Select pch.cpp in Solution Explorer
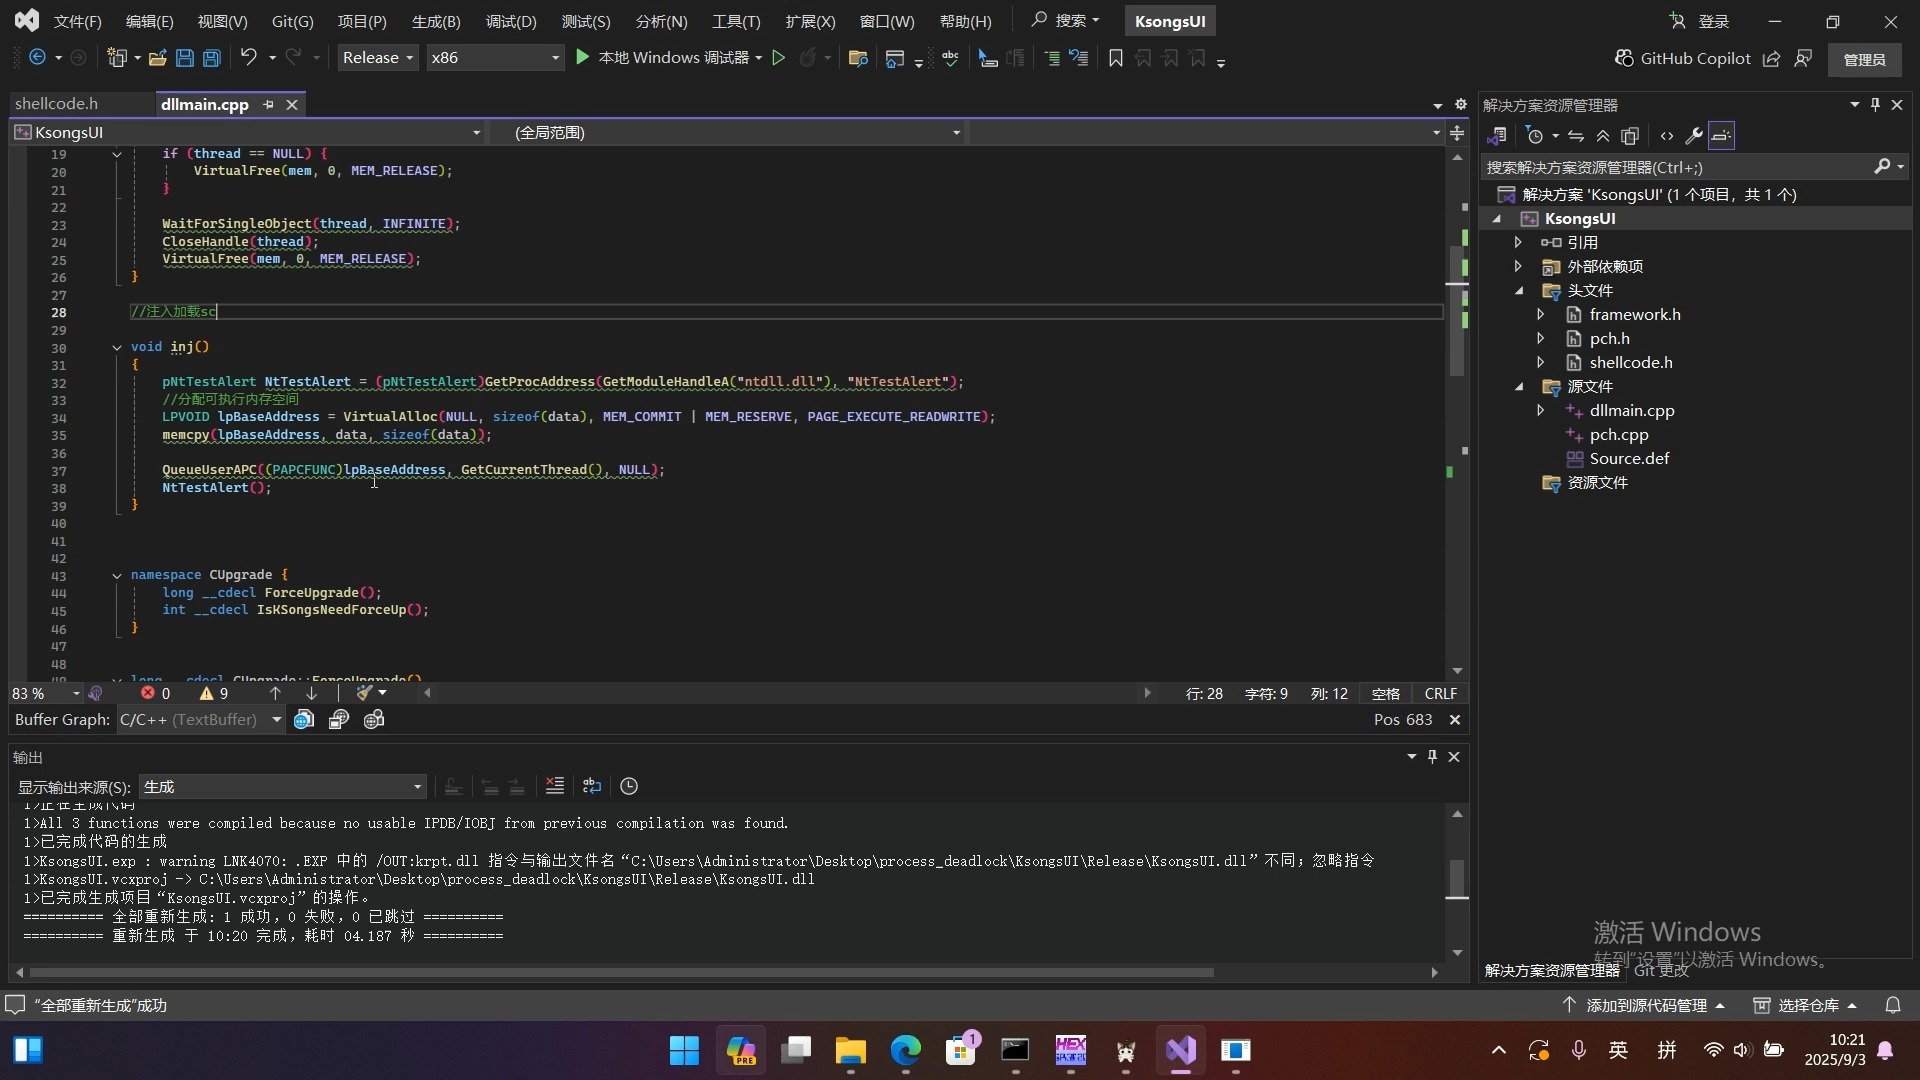 [x=1618, y=434]
